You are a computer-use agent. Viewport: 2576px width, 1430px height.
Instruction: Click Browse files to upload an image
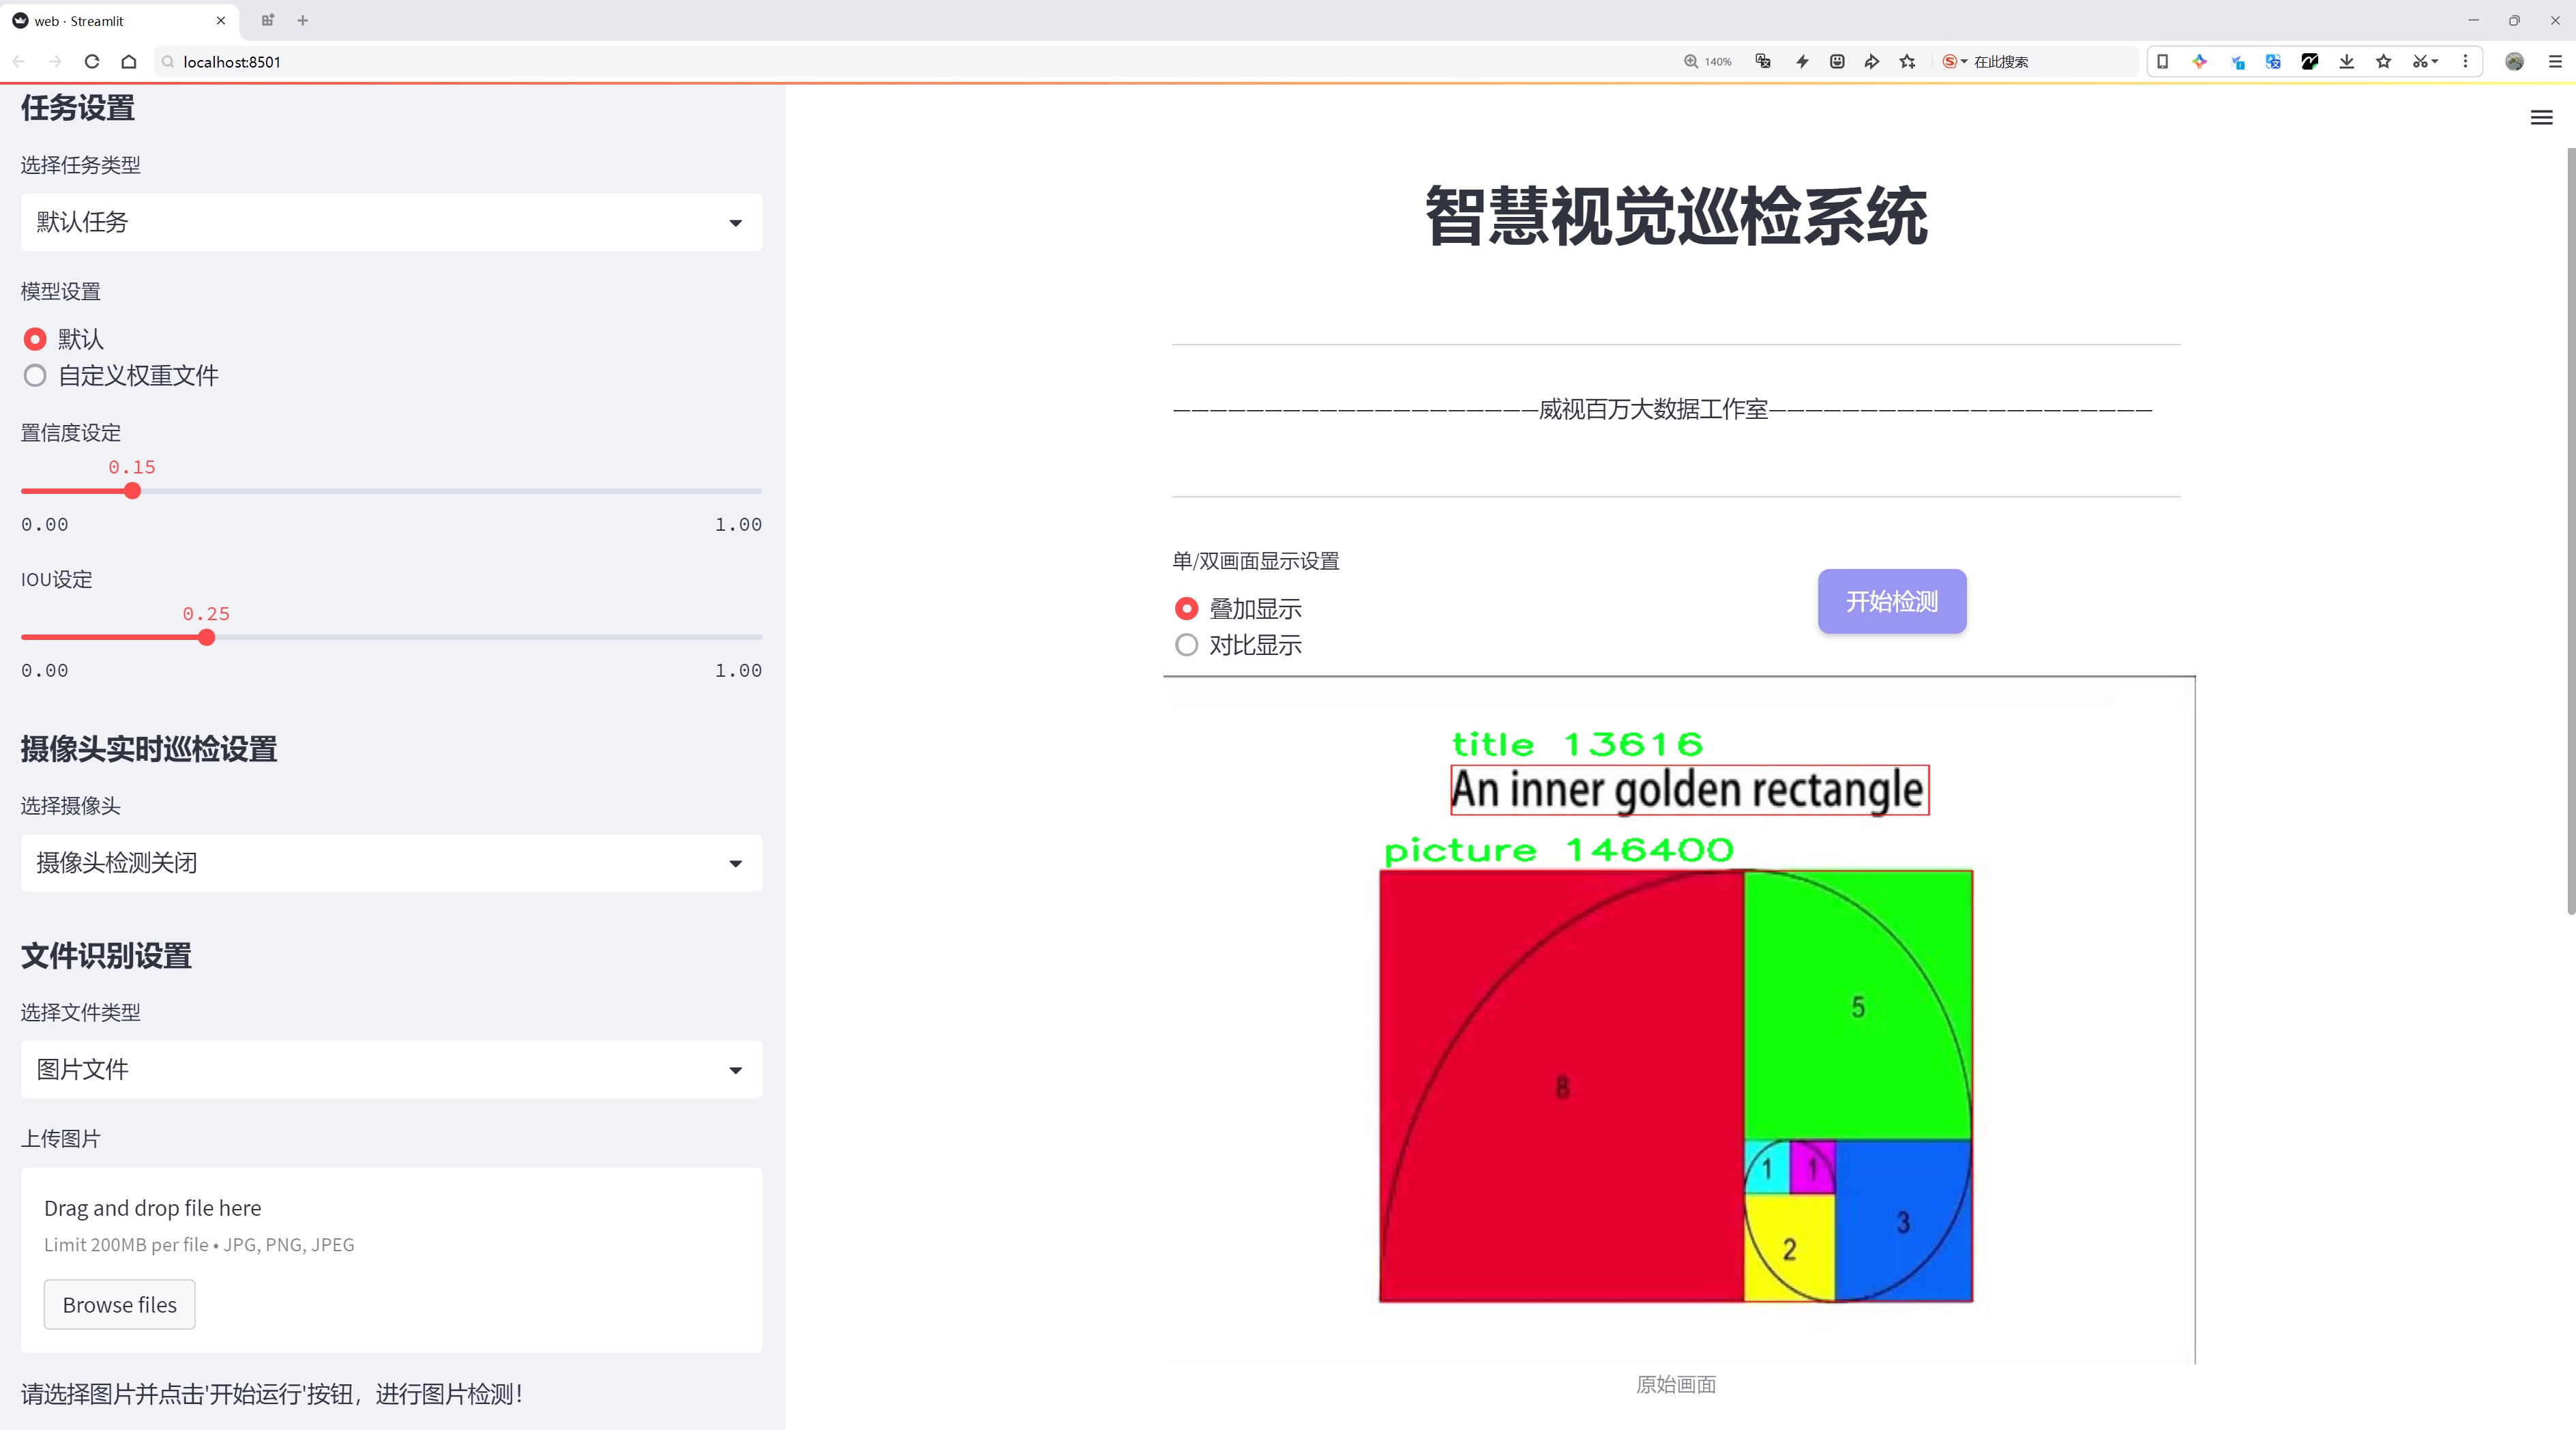click(119, 1304)
